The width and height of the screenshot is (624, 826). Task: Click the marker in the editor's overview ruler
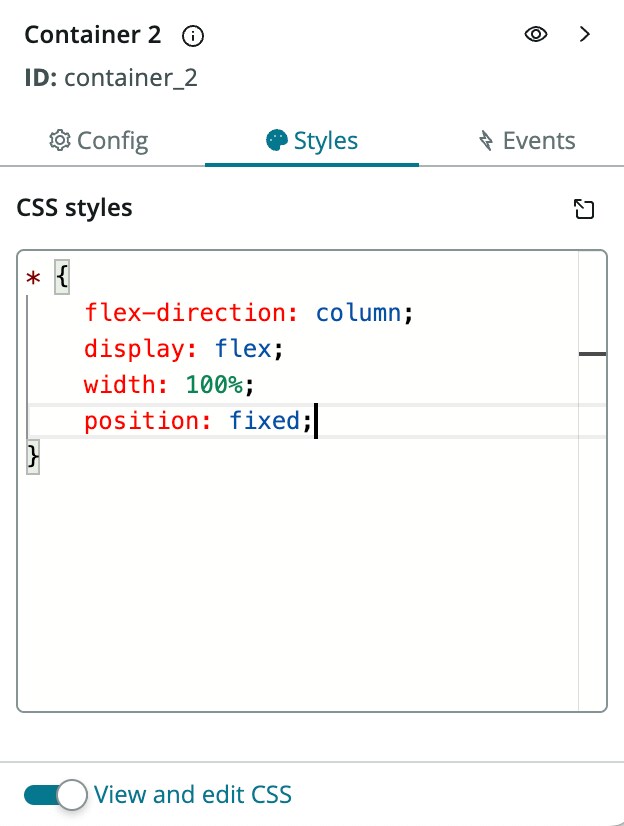click(592, 353)
